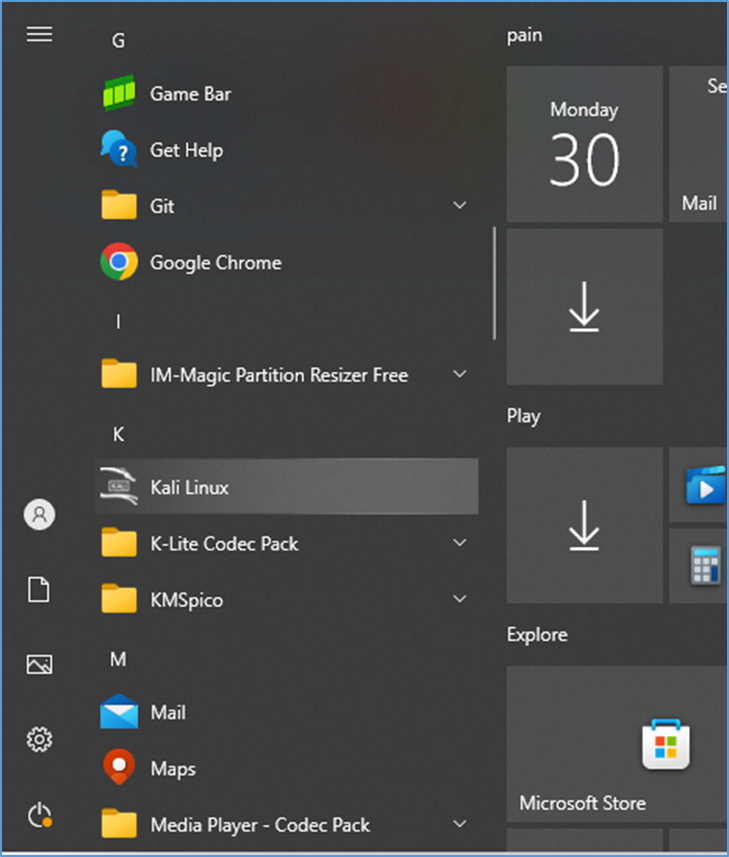Launch Google Chrome icon
This screenshot has height=857, width=729.
(x=119, y=262)
